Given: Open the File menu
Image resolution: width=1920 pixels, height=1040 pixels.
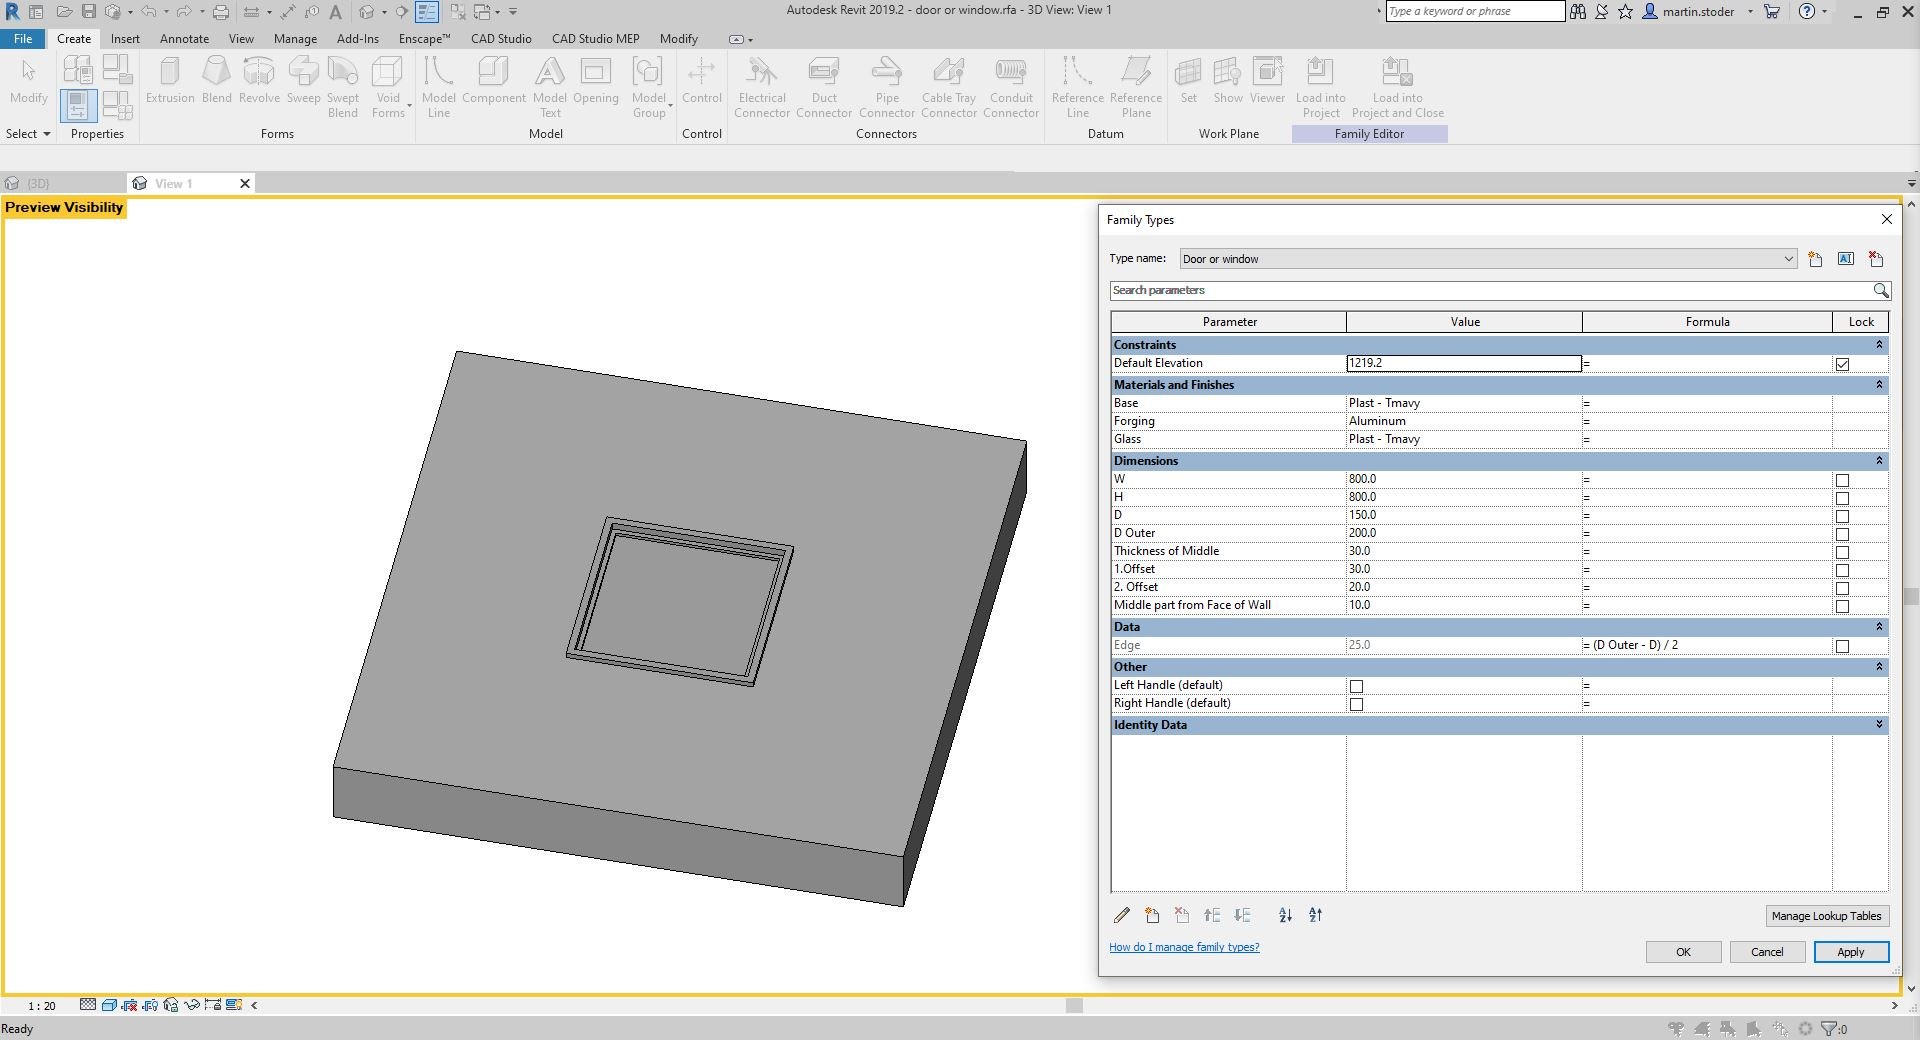Looking at the screenshot, I should click(22, 39).
